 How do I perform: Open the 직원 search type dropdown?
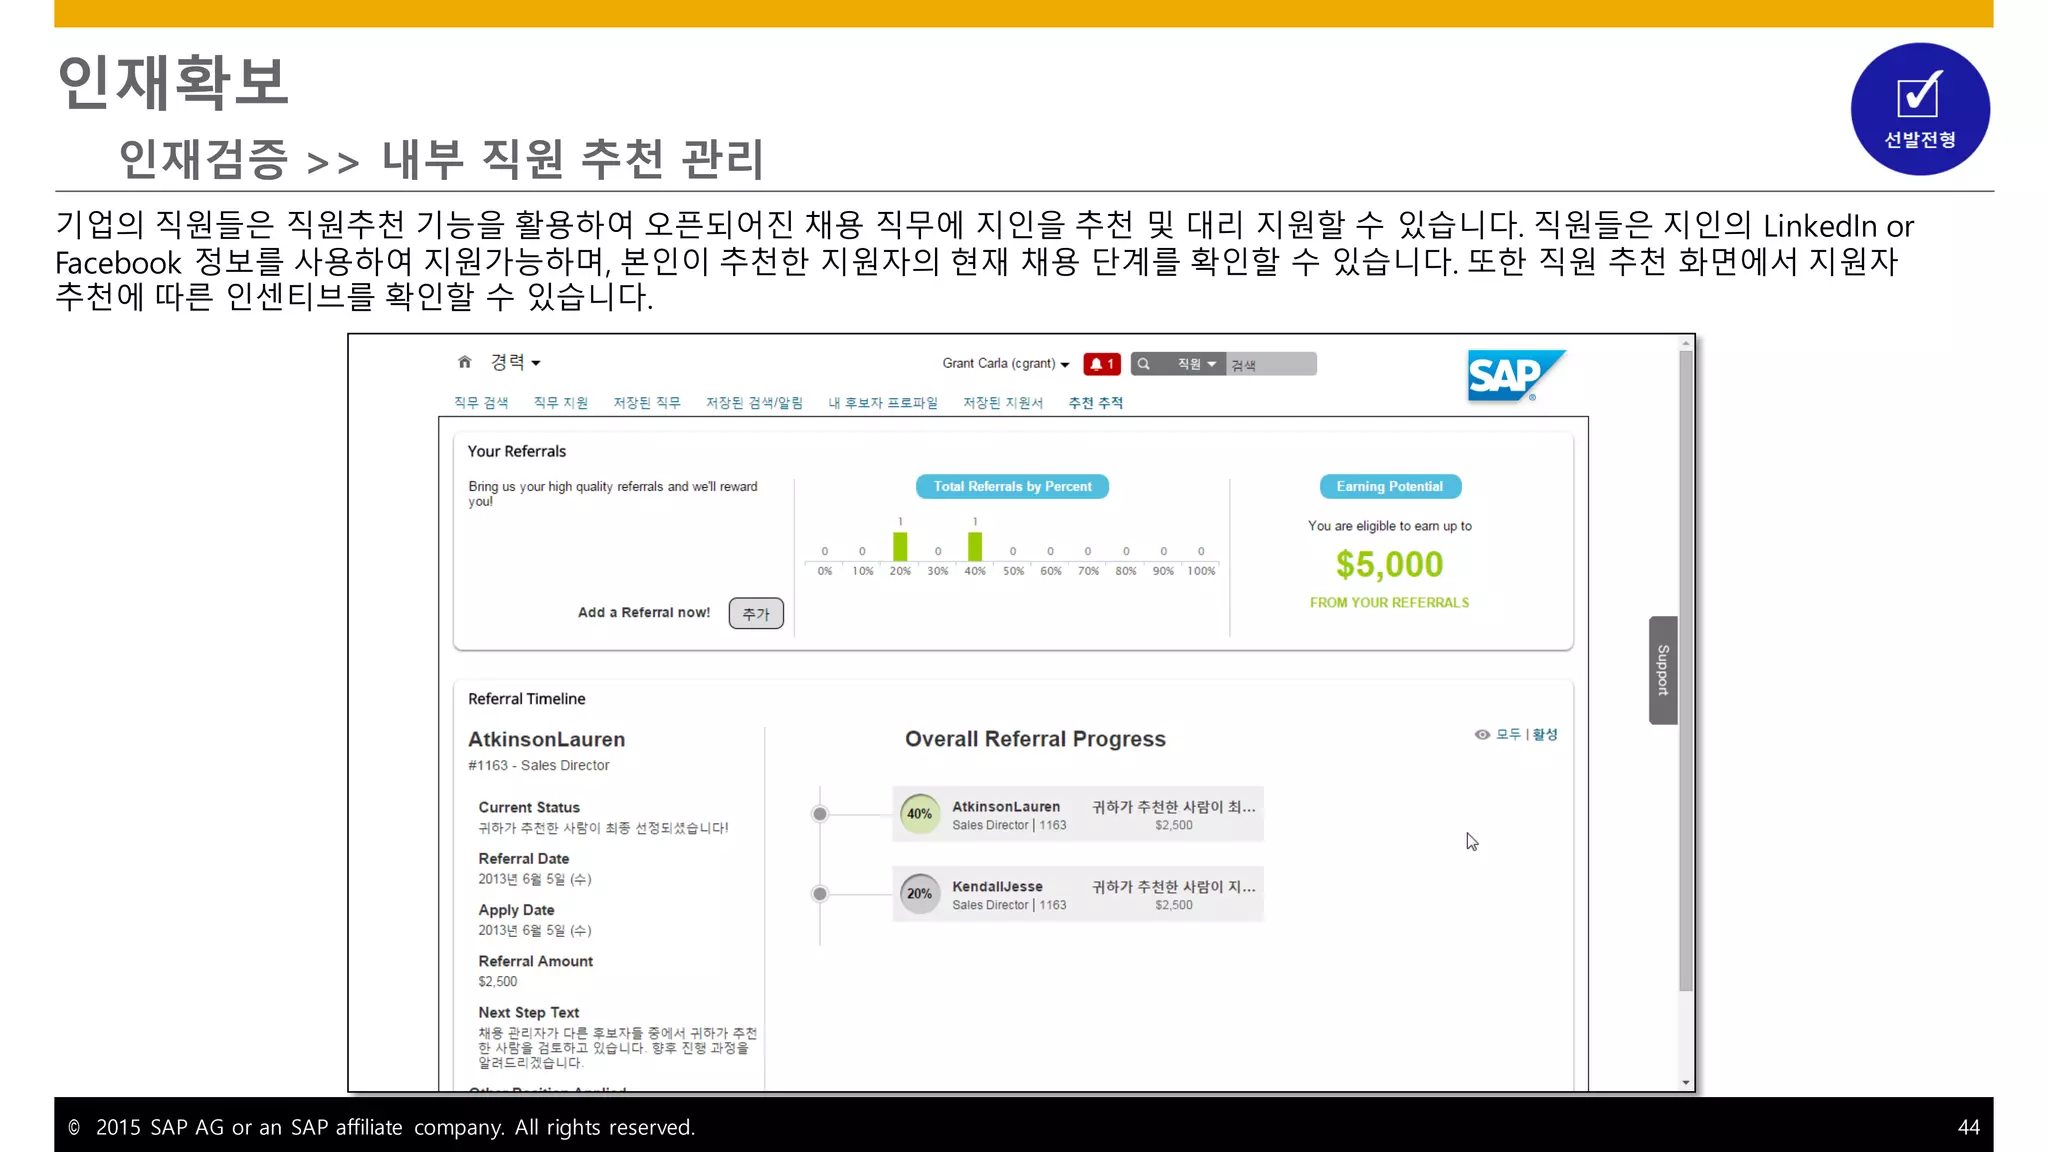[x=1196, y=364]
